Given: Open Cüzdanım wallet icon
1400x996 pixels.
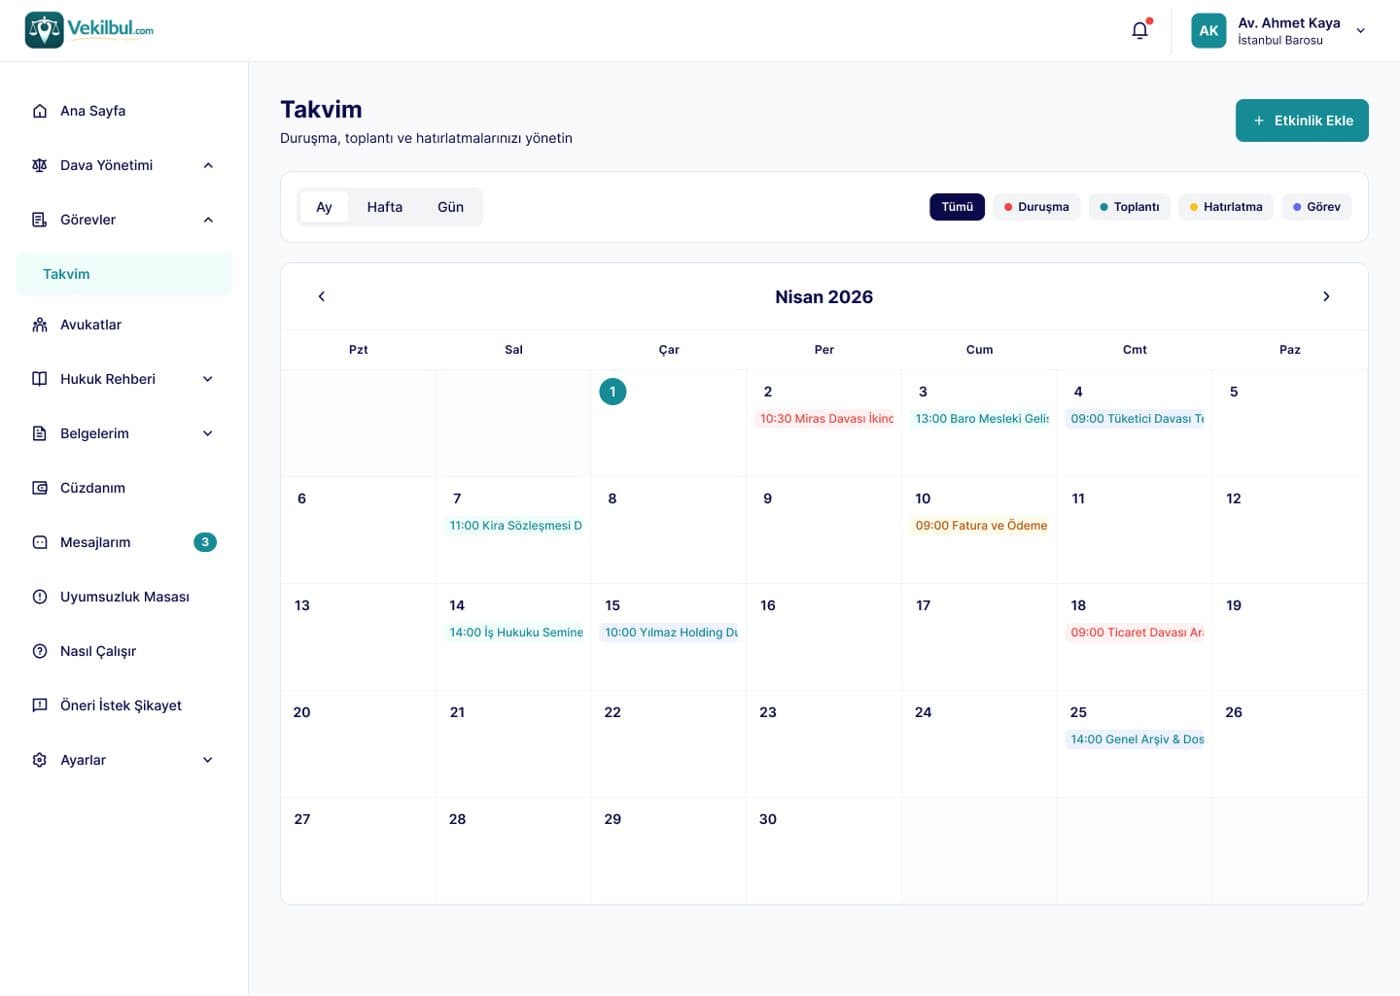Looking at the screenshot, I should [40, 488].
